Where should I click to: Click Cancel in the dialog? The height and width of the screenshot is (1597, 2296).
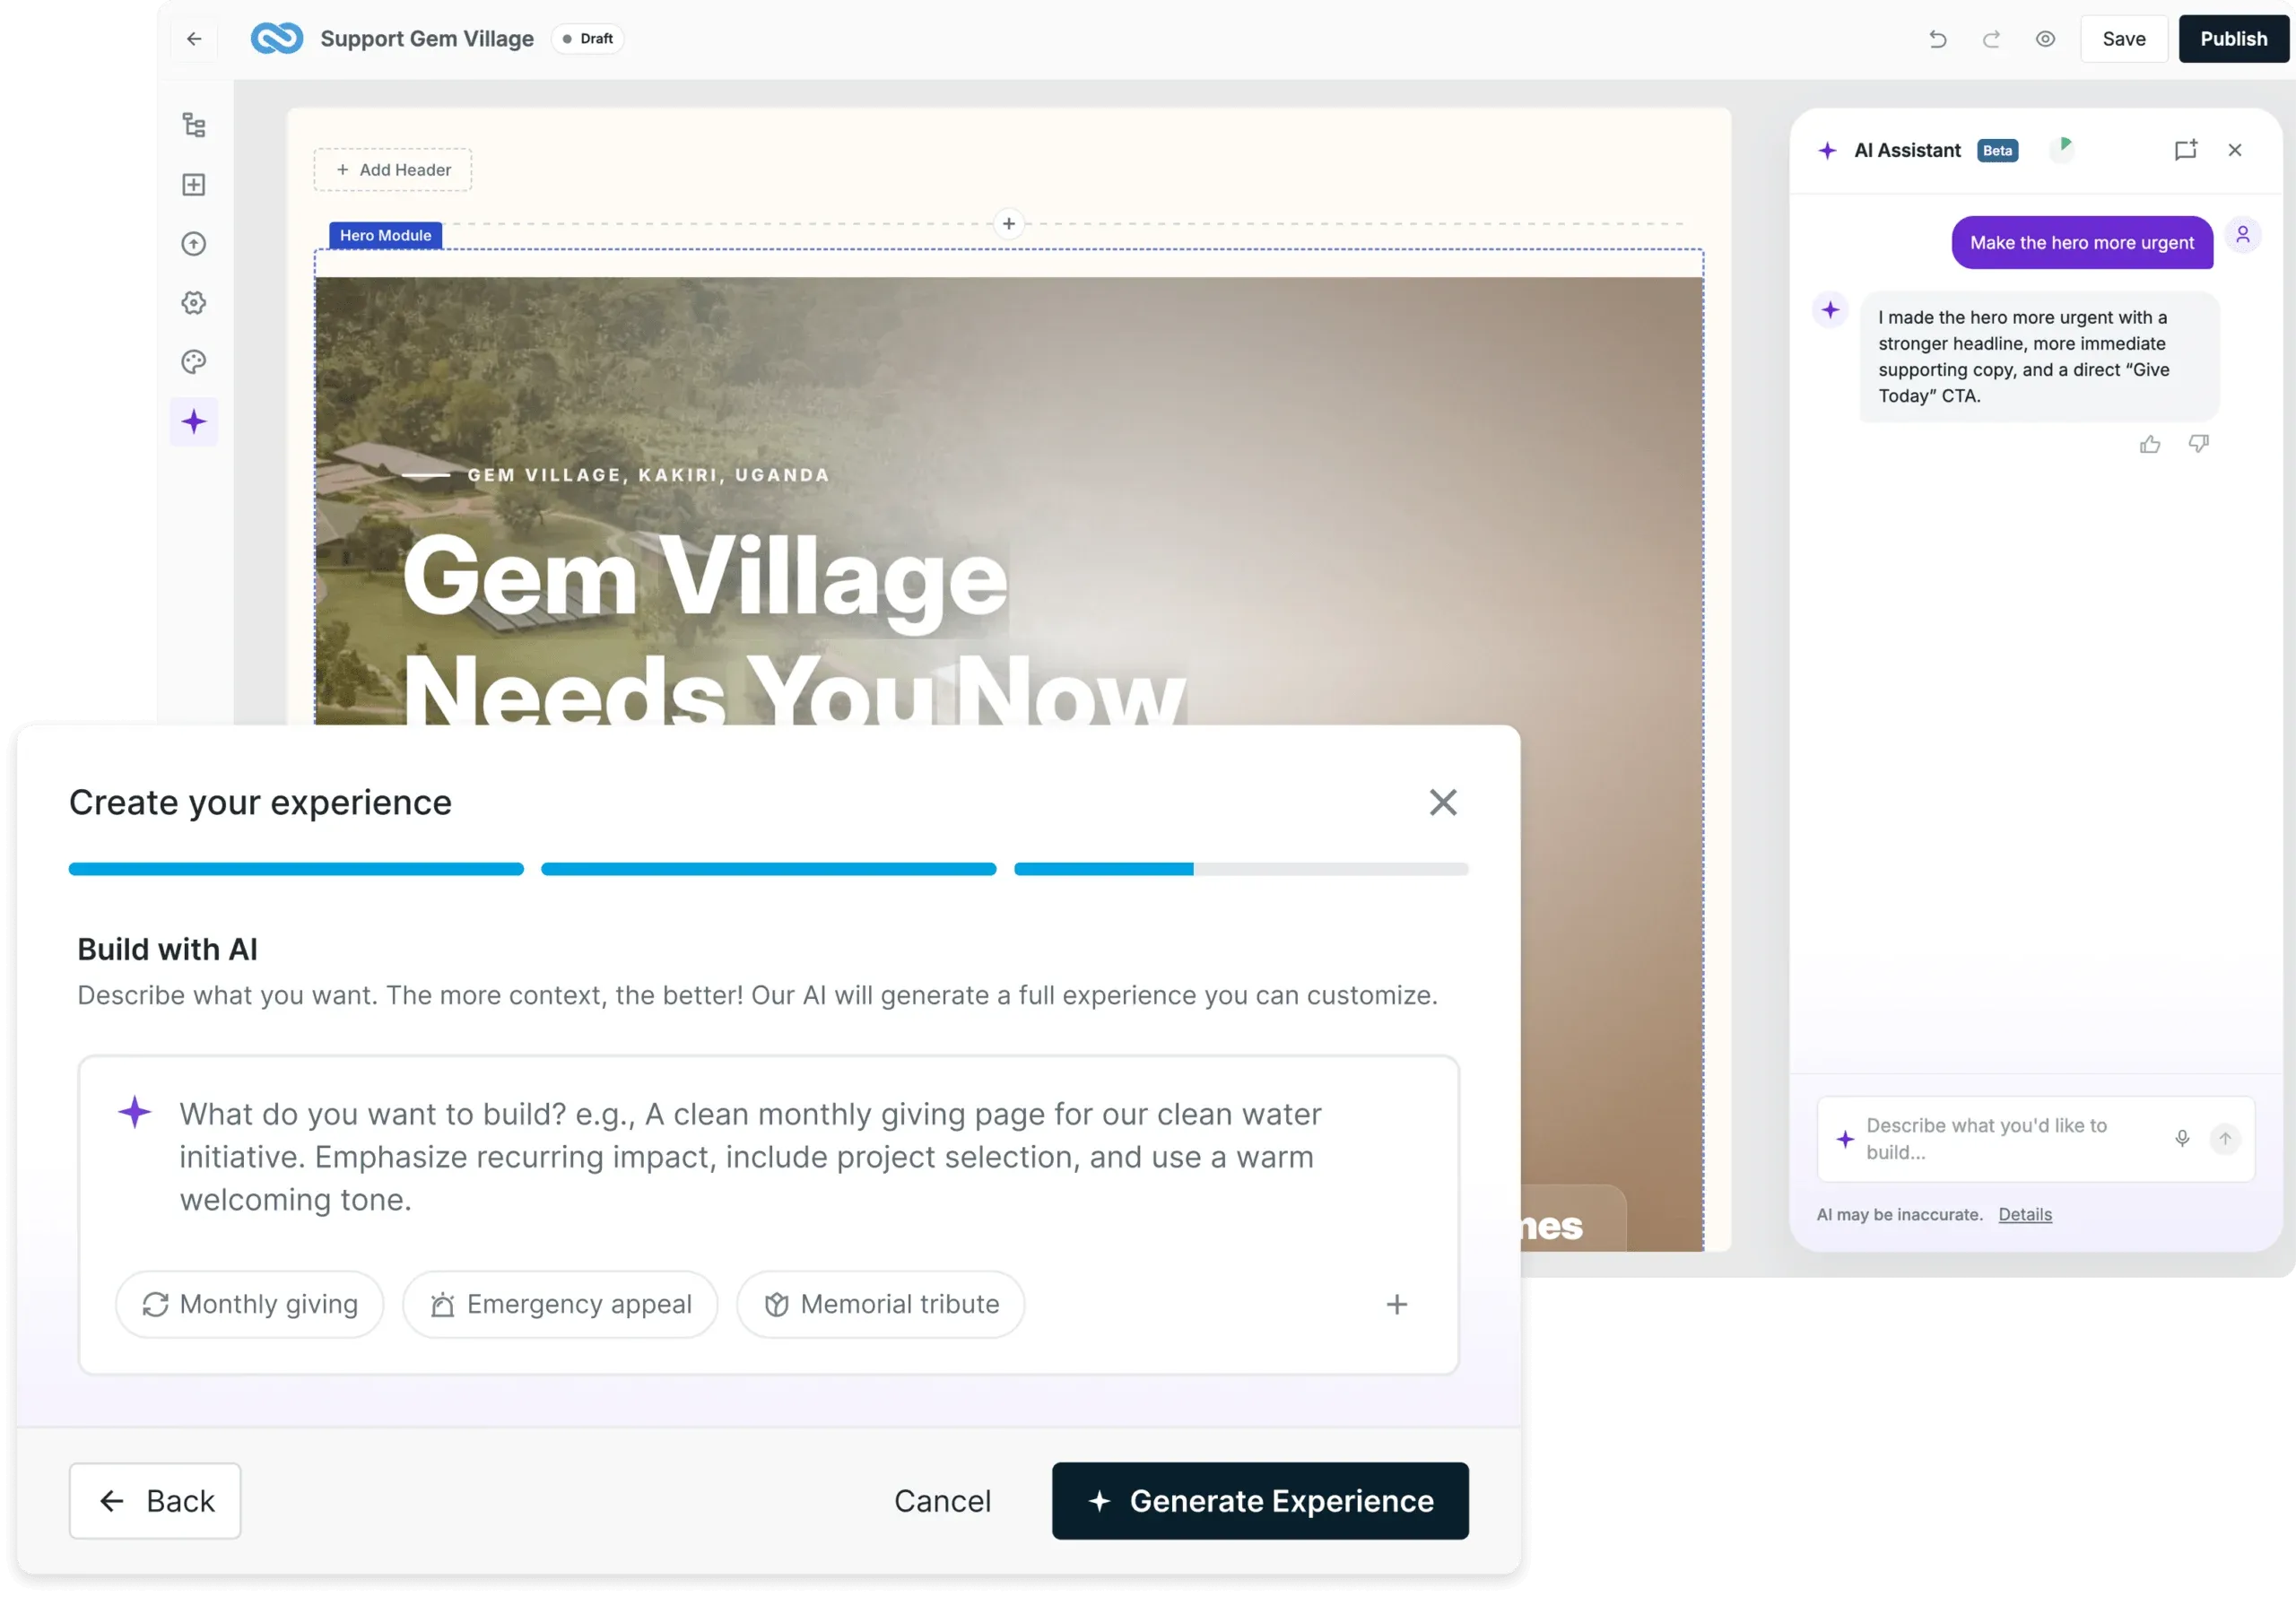pos(942,1501)
